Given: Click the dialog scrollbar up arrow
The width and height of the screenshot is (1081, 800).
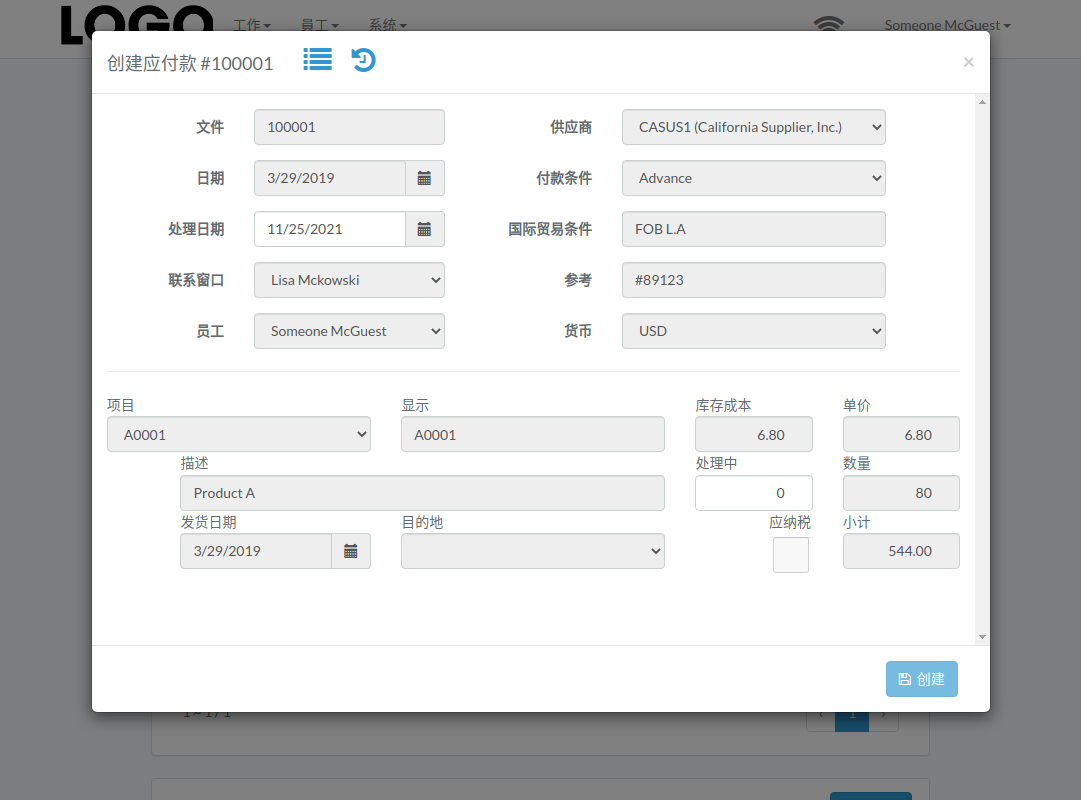Looking at the screenshot, I should (x=982, y=102).
